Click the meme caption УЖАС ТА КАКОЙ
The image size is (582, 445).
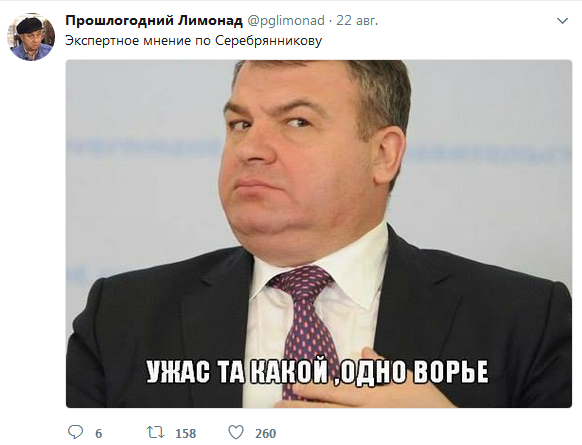(x=237, y=372)
